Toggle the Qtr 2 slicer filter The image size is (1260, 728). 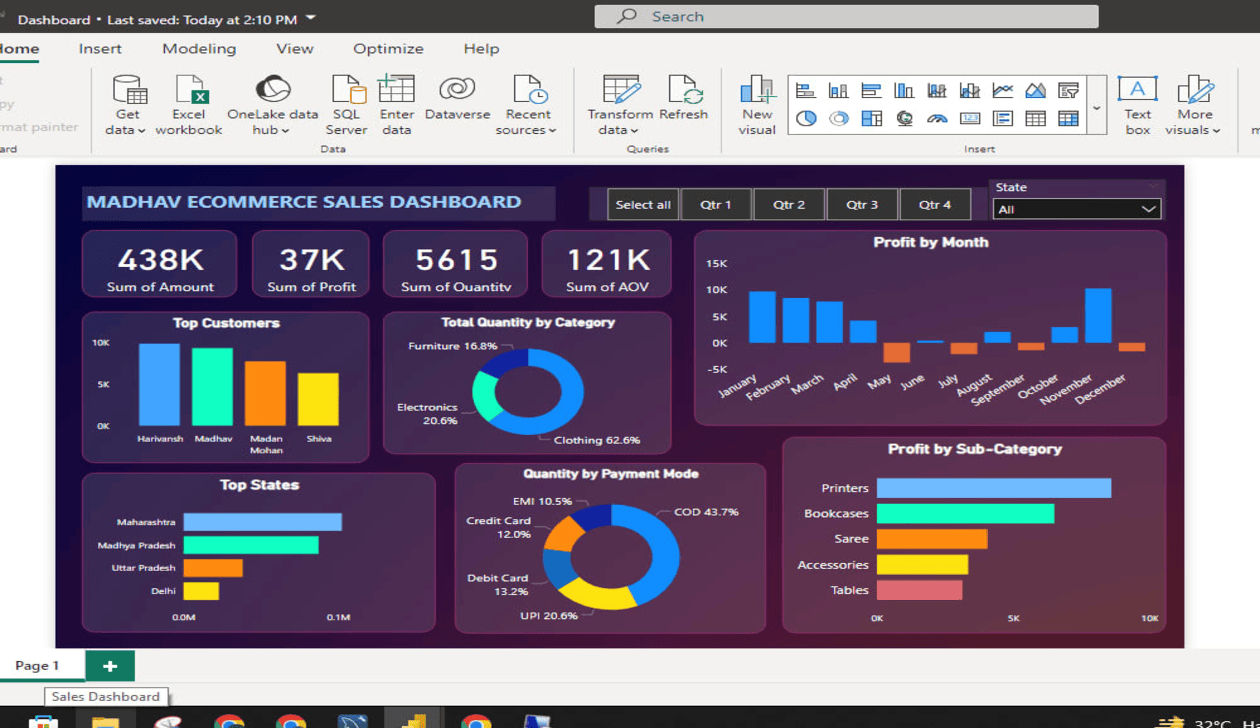(789, 204)
